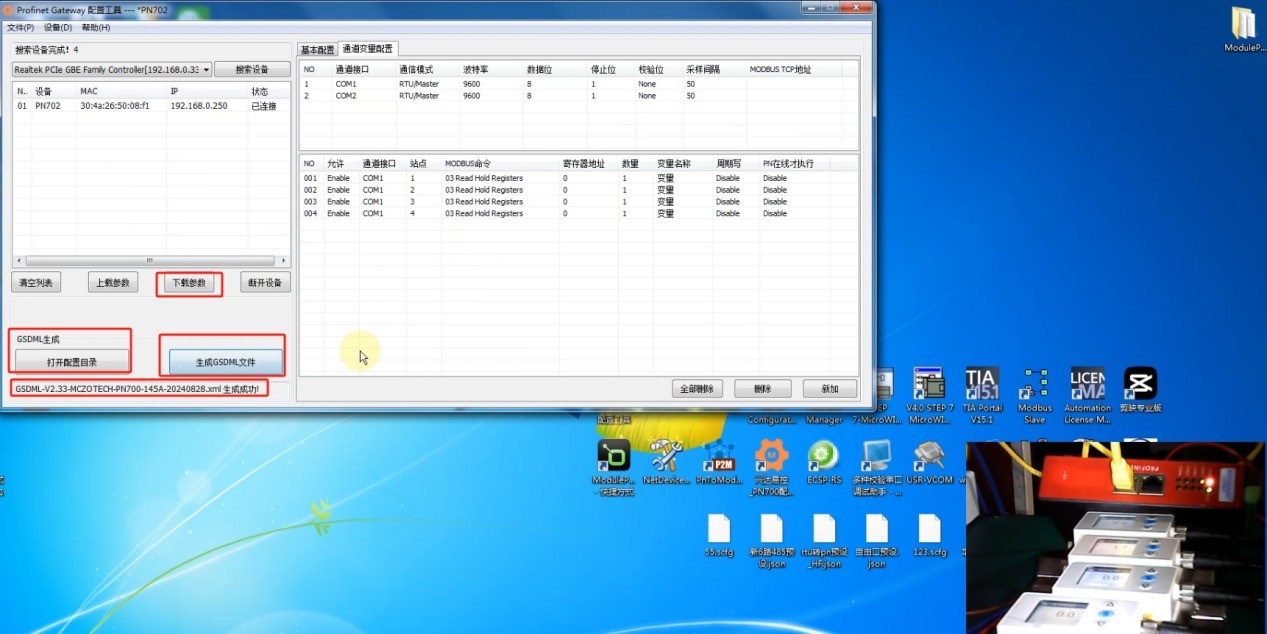
Task: Select the 兴达易控 PN700 configuration shortcut
Action: (x=772, y=468)
